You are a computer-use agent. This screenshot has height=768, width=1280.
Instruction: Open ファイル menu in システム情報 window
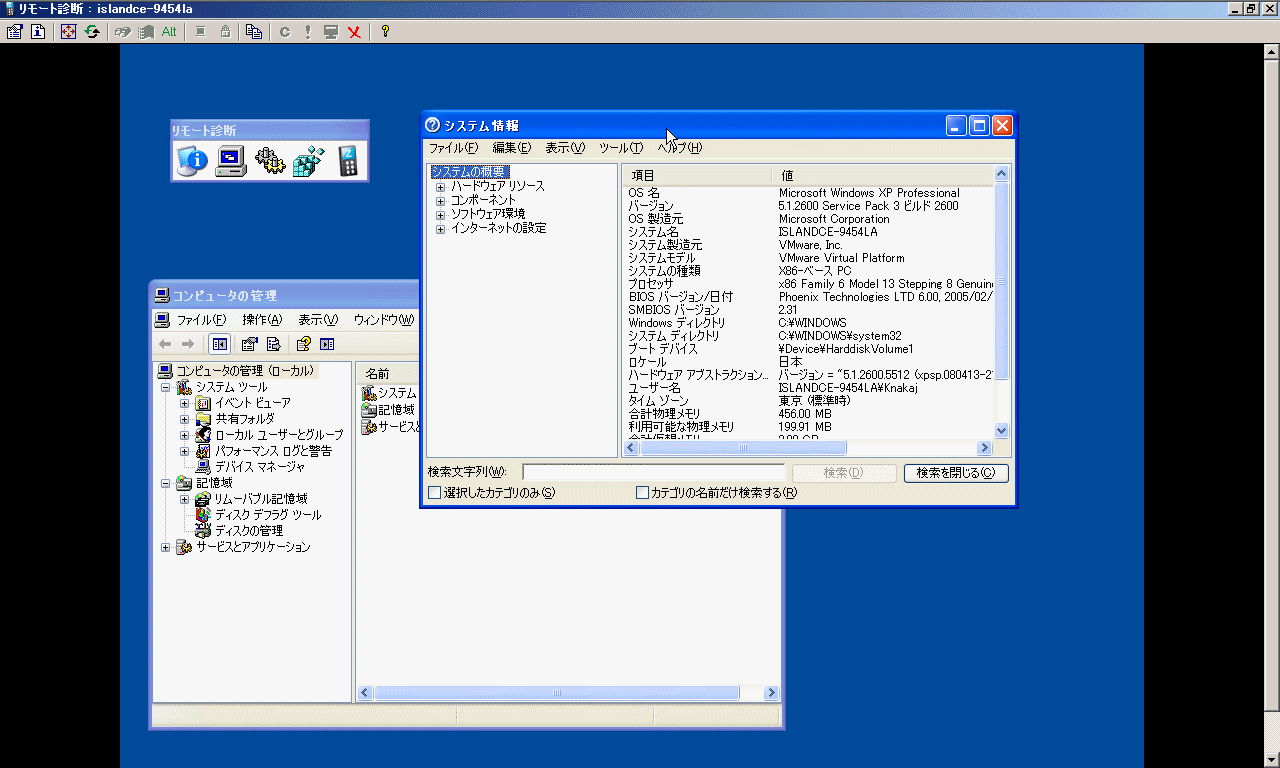(x=453, y=148)
